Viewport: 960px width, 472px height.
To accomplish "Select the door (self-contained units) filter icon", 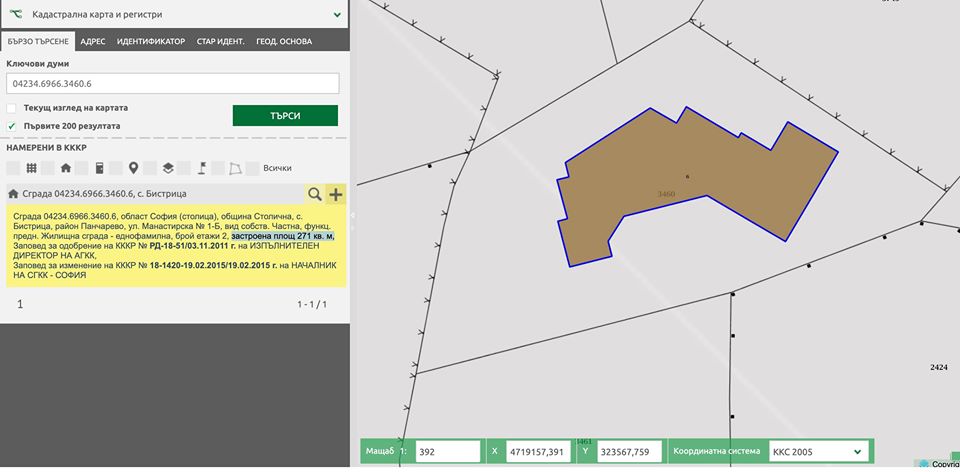I will coord(100,168).
